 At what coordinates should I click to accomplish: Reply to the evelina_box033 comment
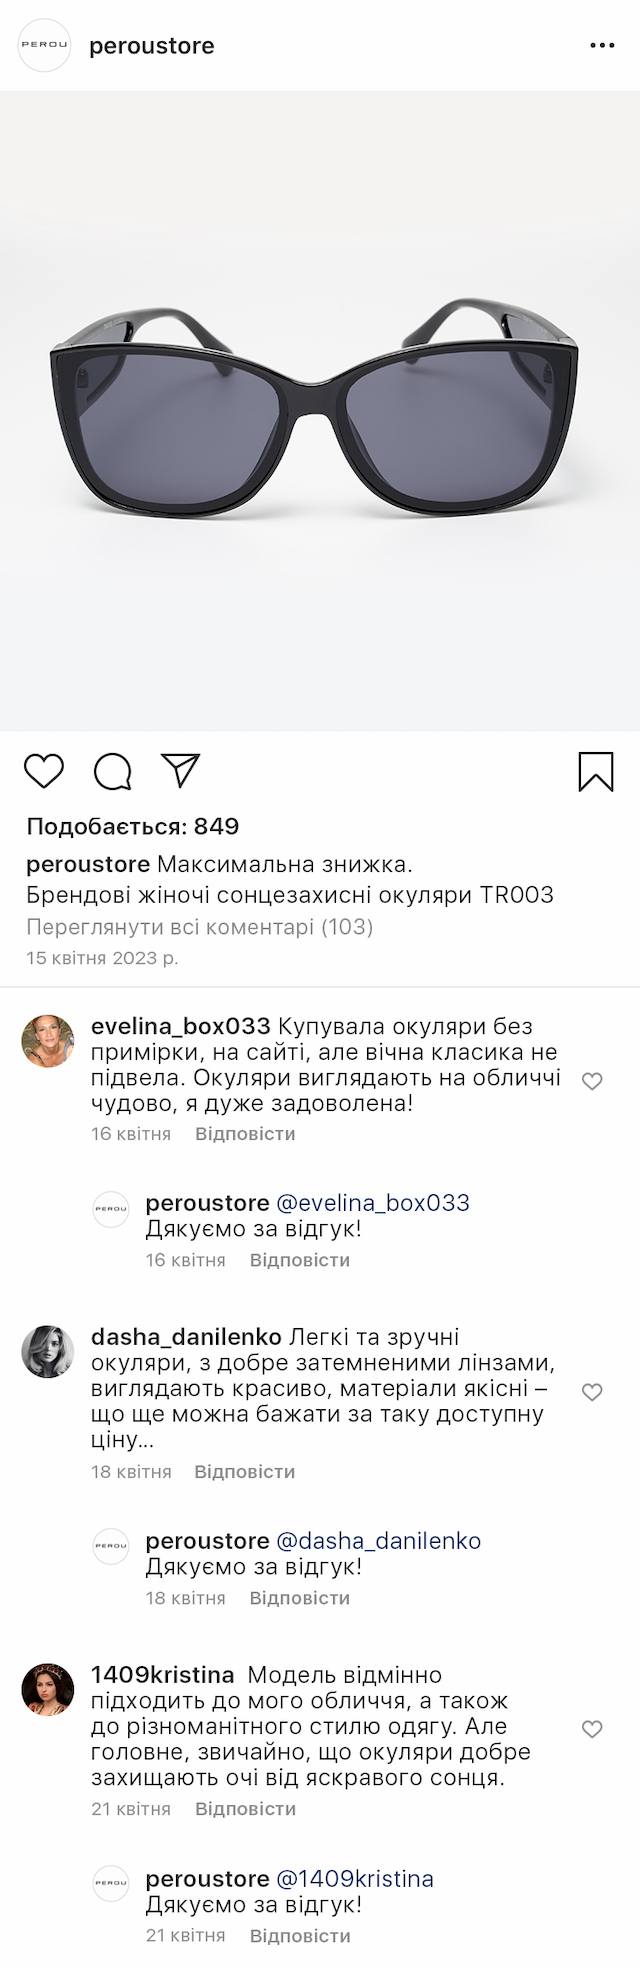pyautogui.click(x=245, y=1134)
